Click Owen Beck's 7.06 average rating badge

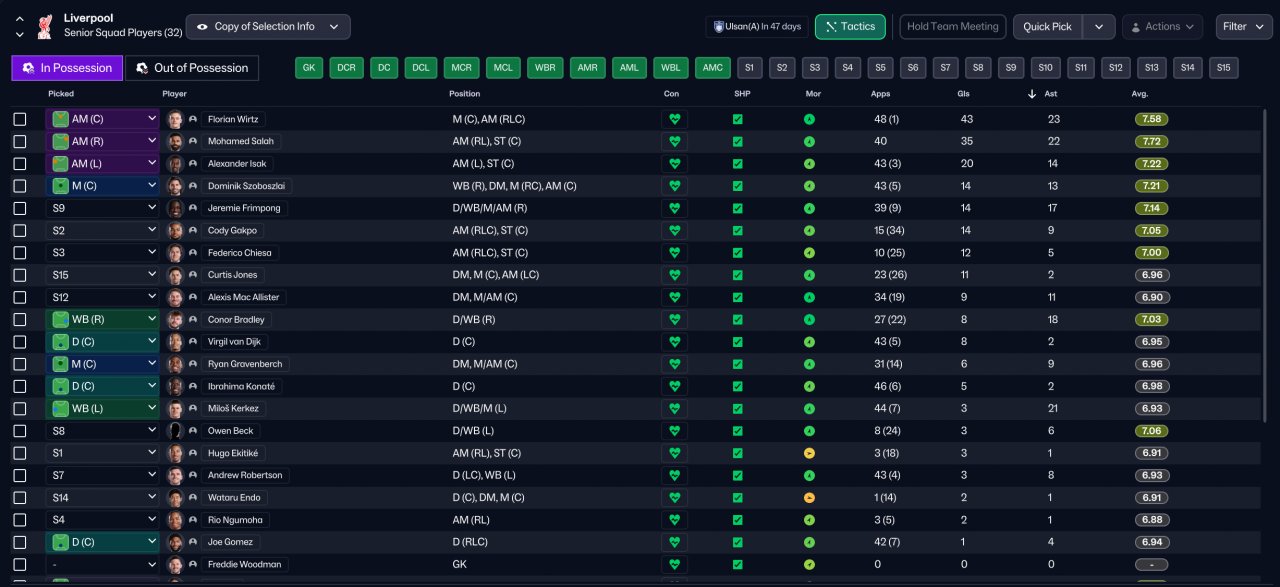point(1151,431)
